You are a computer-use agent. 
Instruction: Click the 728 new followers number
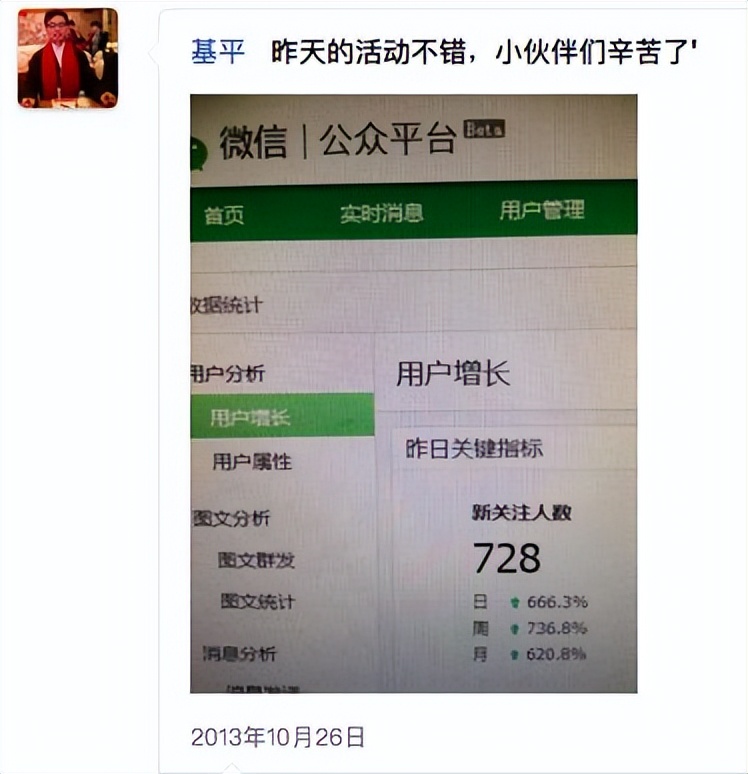tap(507, 558)
